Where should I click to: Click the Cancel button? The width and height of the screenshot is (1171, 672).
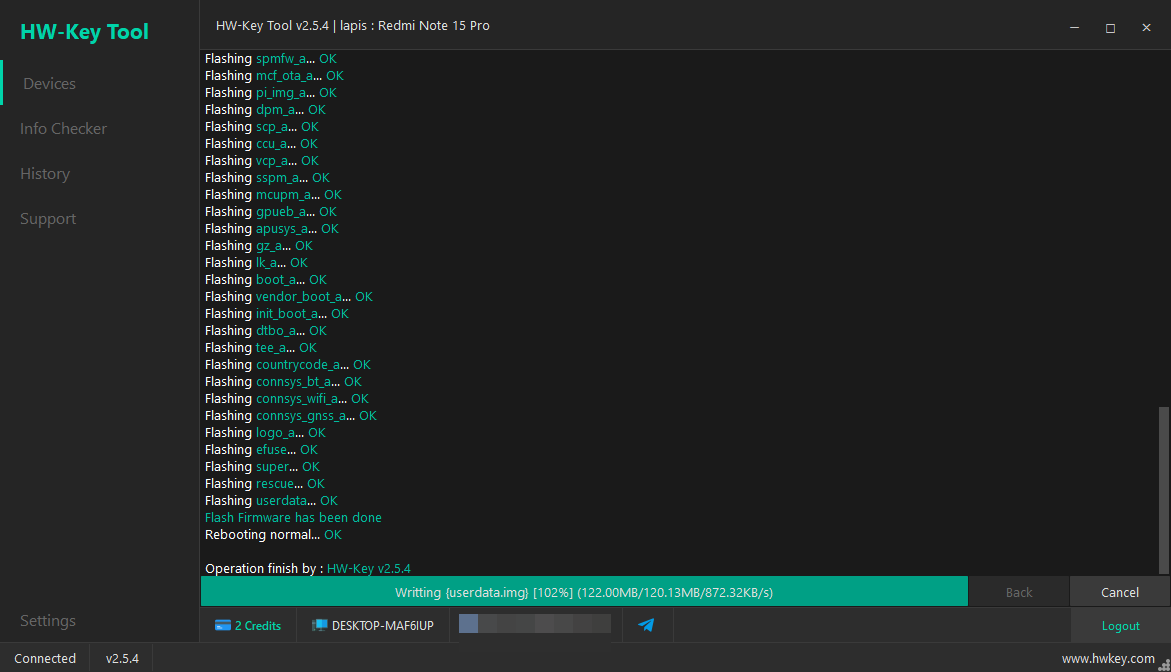[x=1119, y=592]
